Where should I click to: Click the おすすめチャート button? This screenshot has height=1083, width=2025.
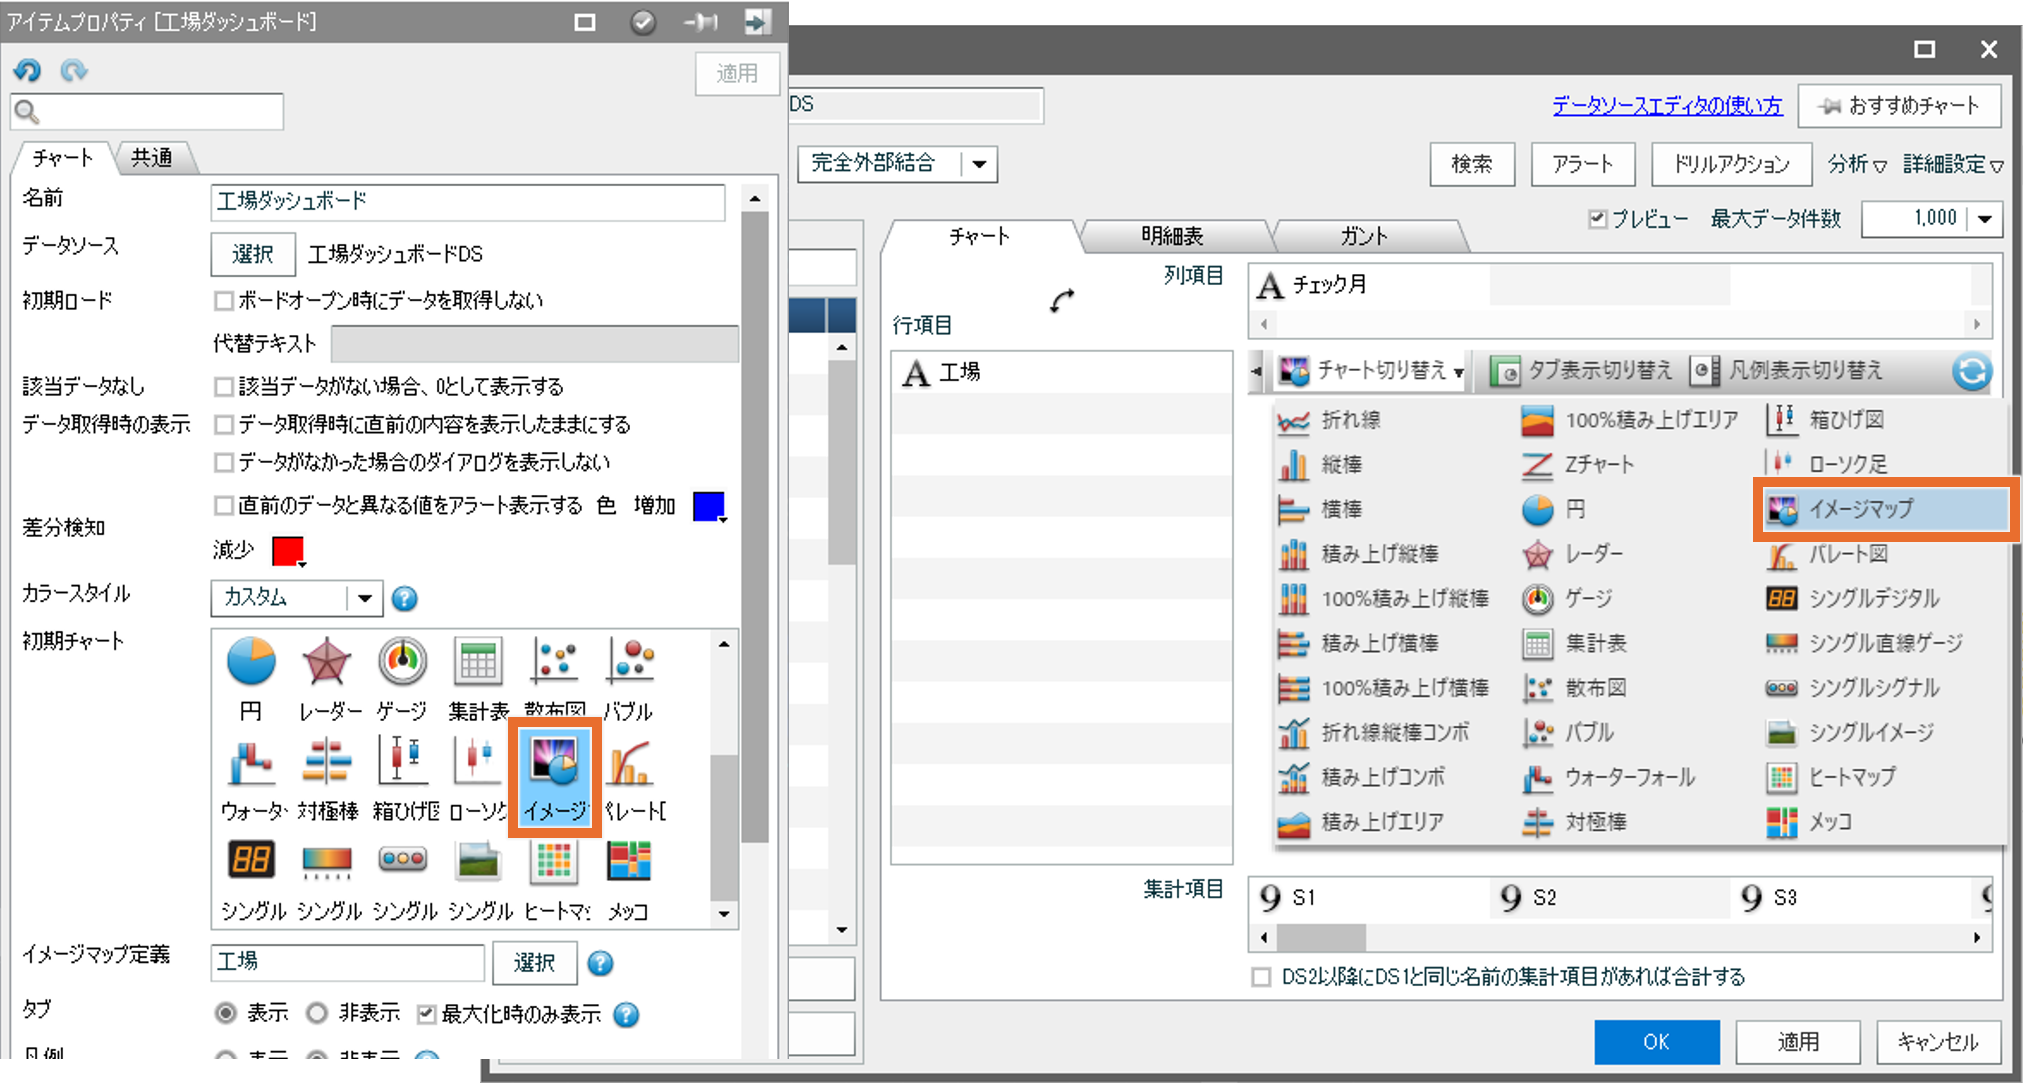tap(1900, 106)
